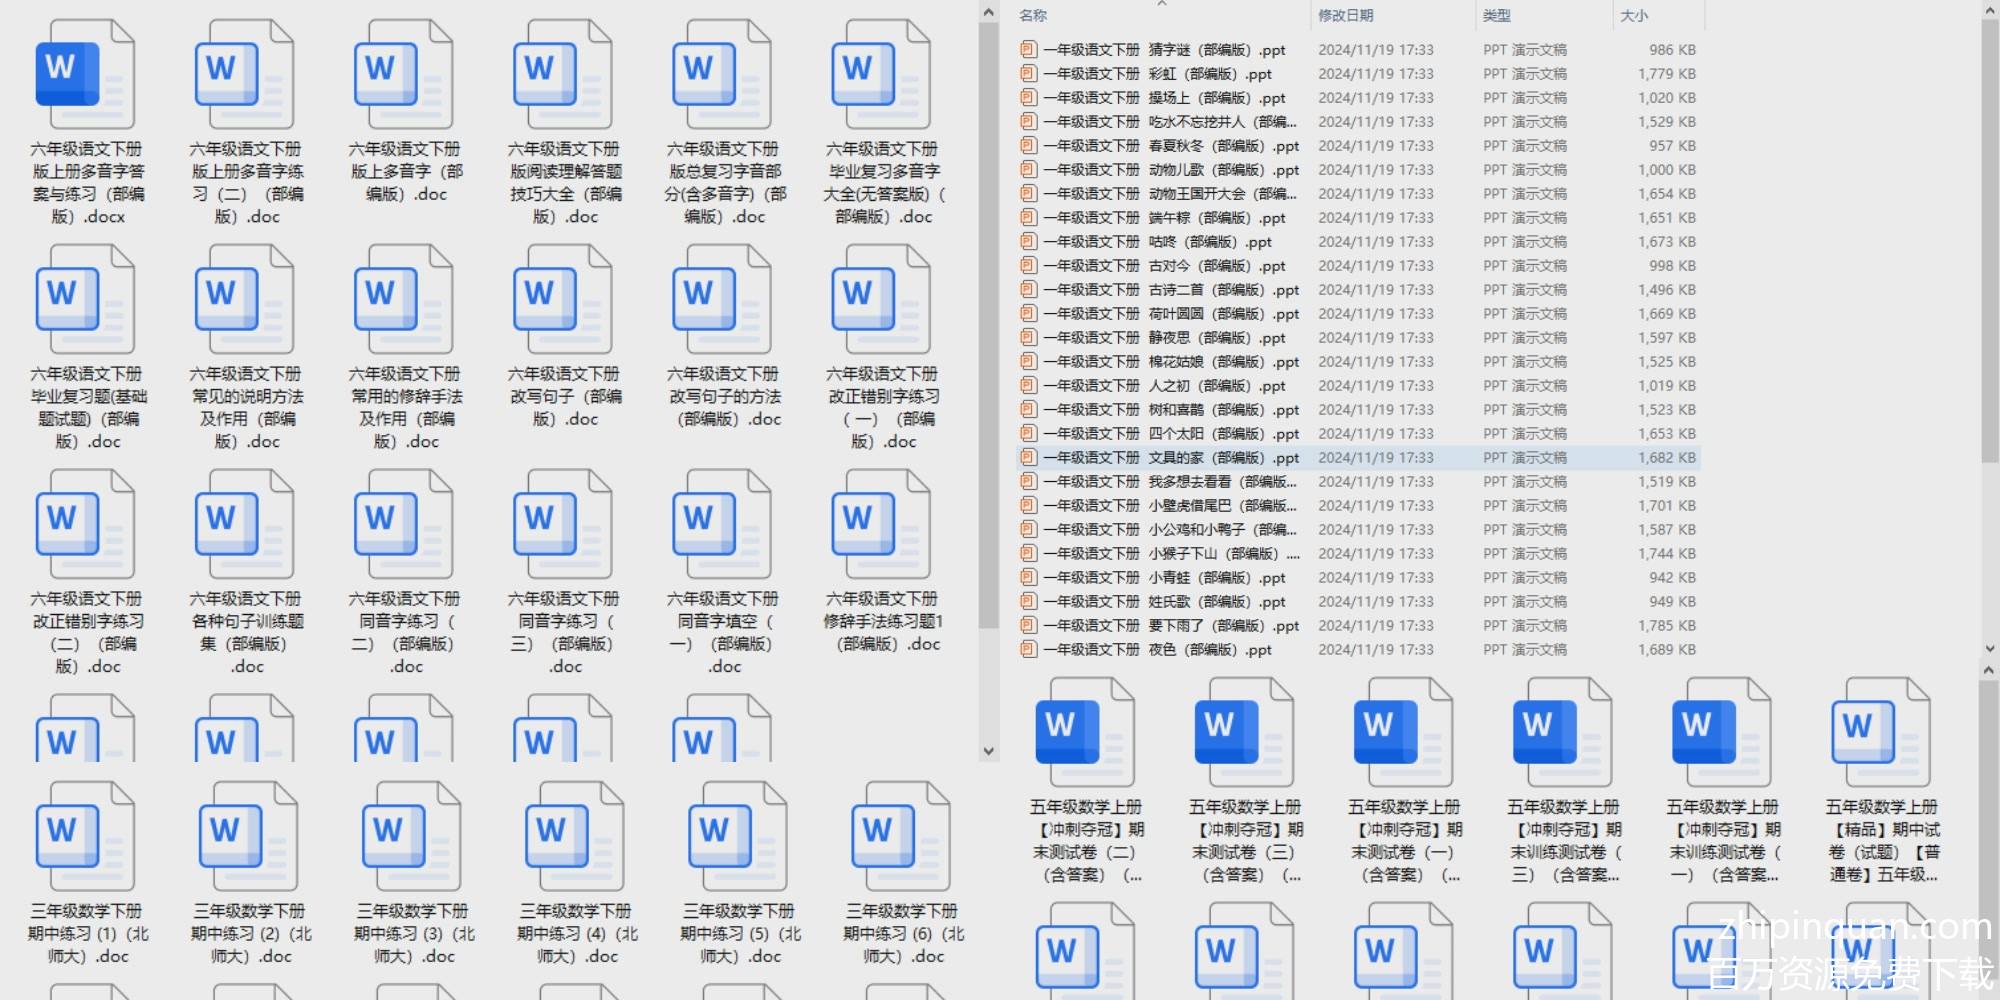Click the 类型 column header
This screenshot has width=2000, height=1000.
1497,15
